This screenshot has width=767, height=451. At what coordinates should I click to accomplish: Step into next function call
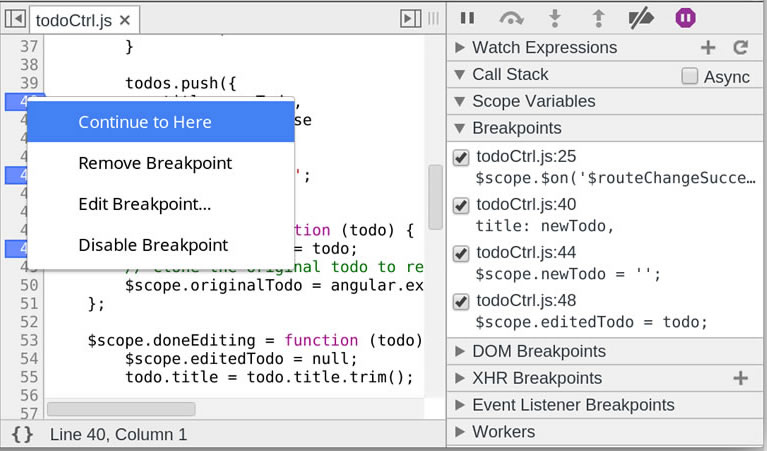[x=557, y=18]
